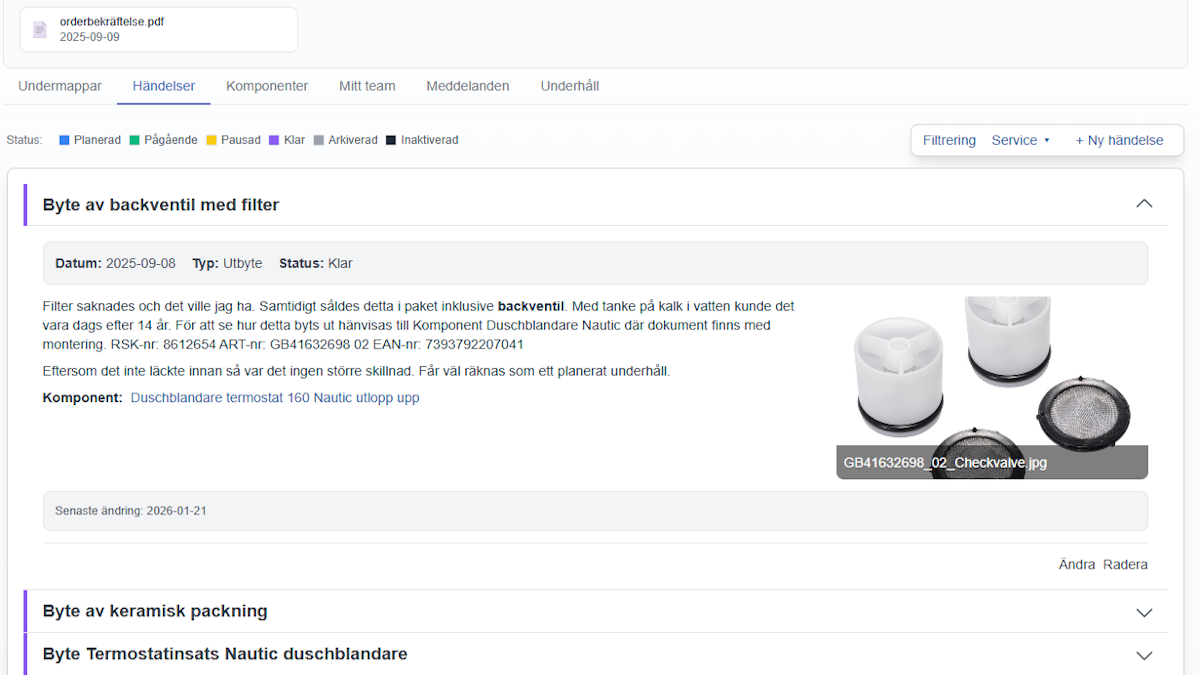Click the yellow Pausad status swatch
1200x675 pixels.
click(211, 140)
